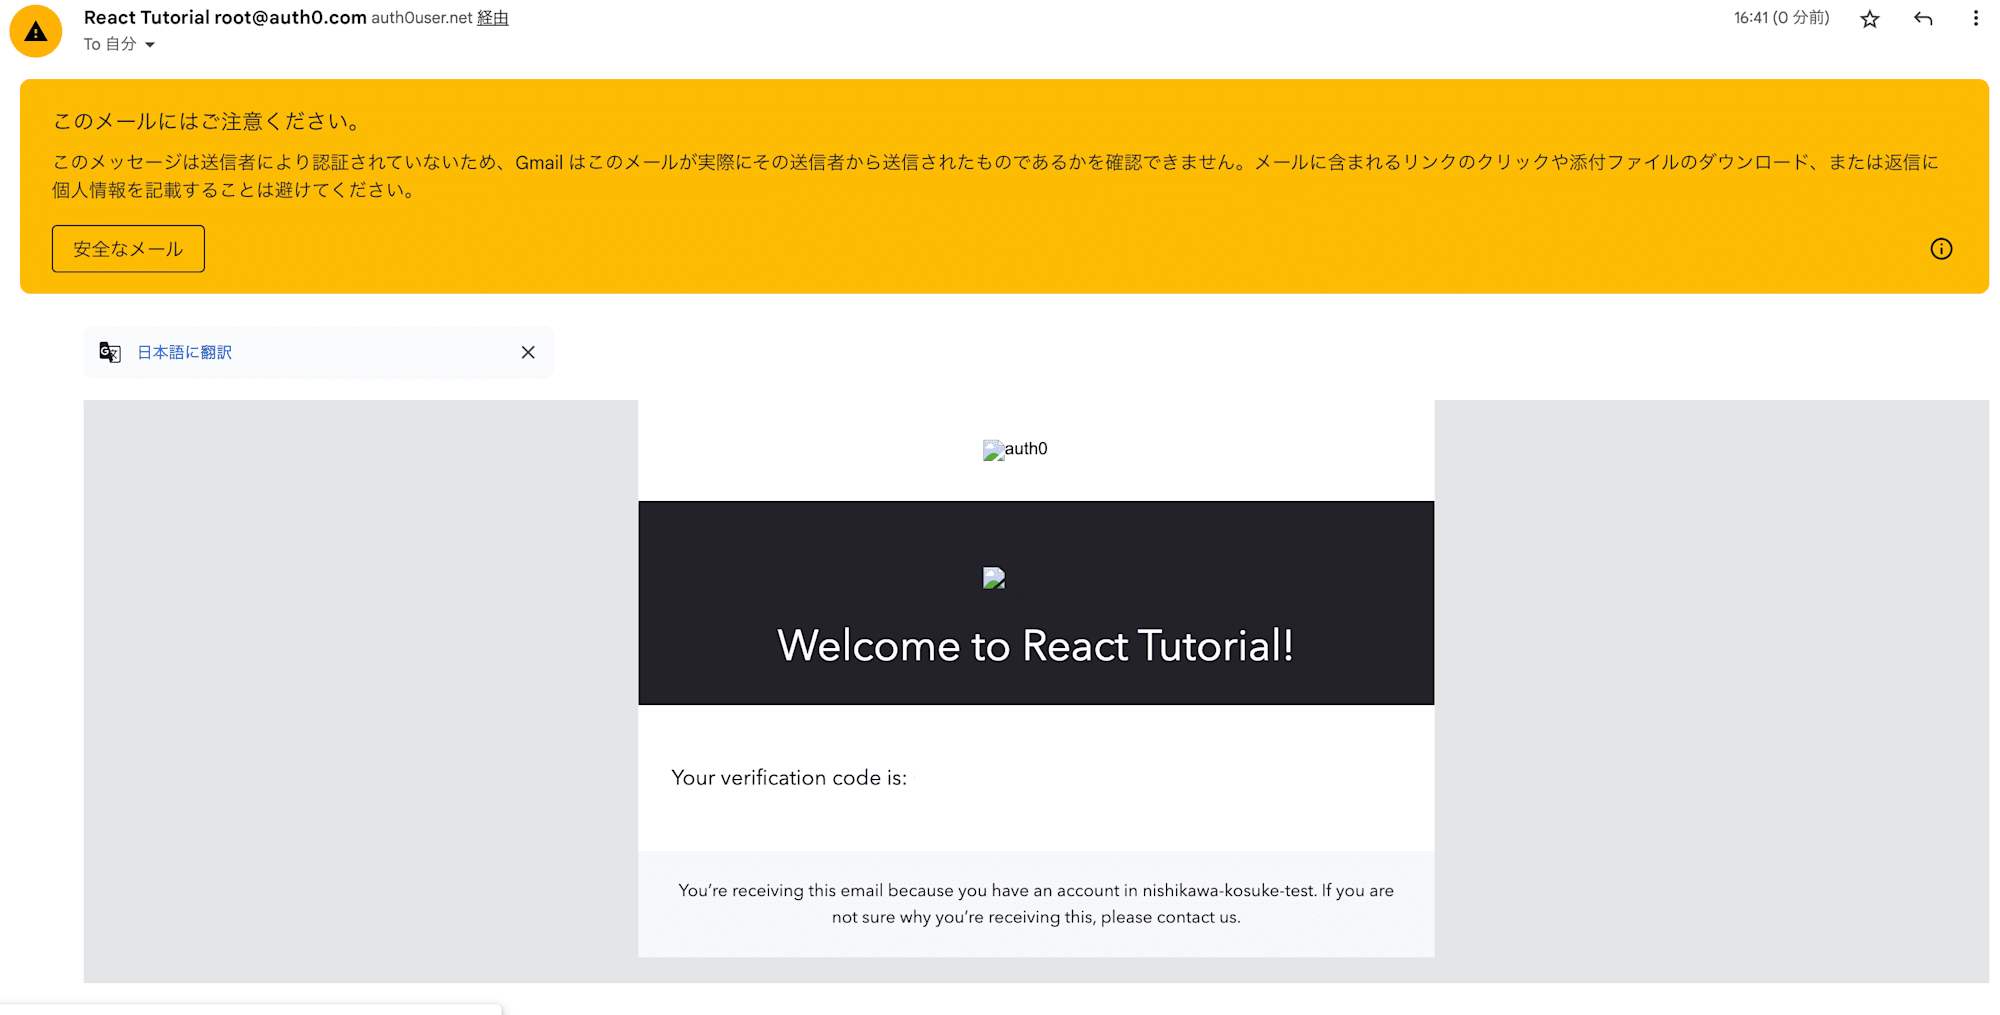2000x1015 pixels.
Task: Click the Google Translate icon
Action: (110, 352)
